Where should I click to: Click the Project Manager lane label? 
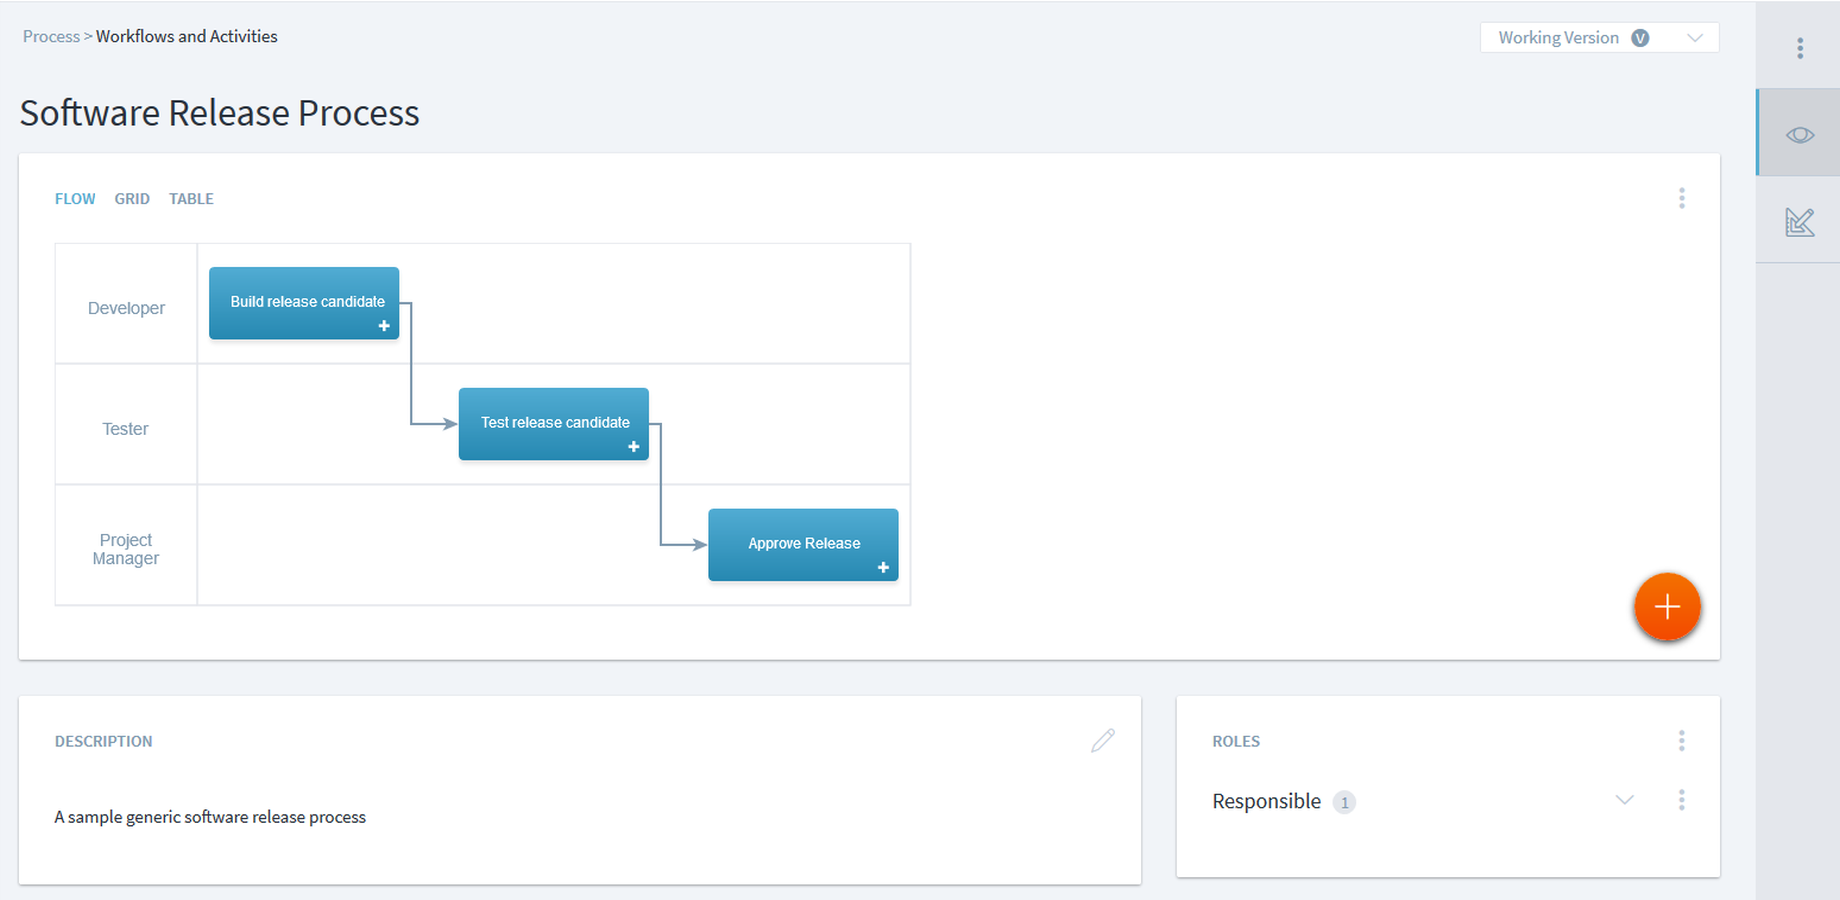click(x=126, y=549)
